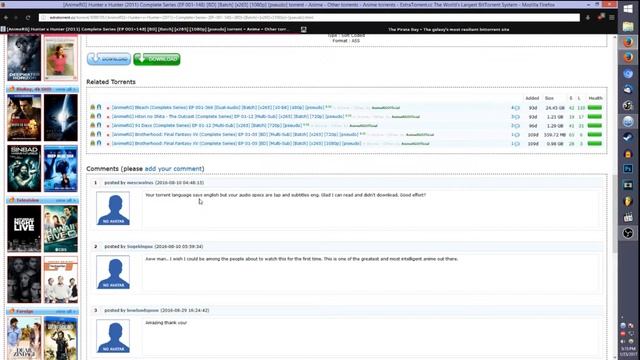Click the magnet icon on the 91 Days row
Image resolution: width=640 pixels, height=360 pixels.
coord(99,126)
